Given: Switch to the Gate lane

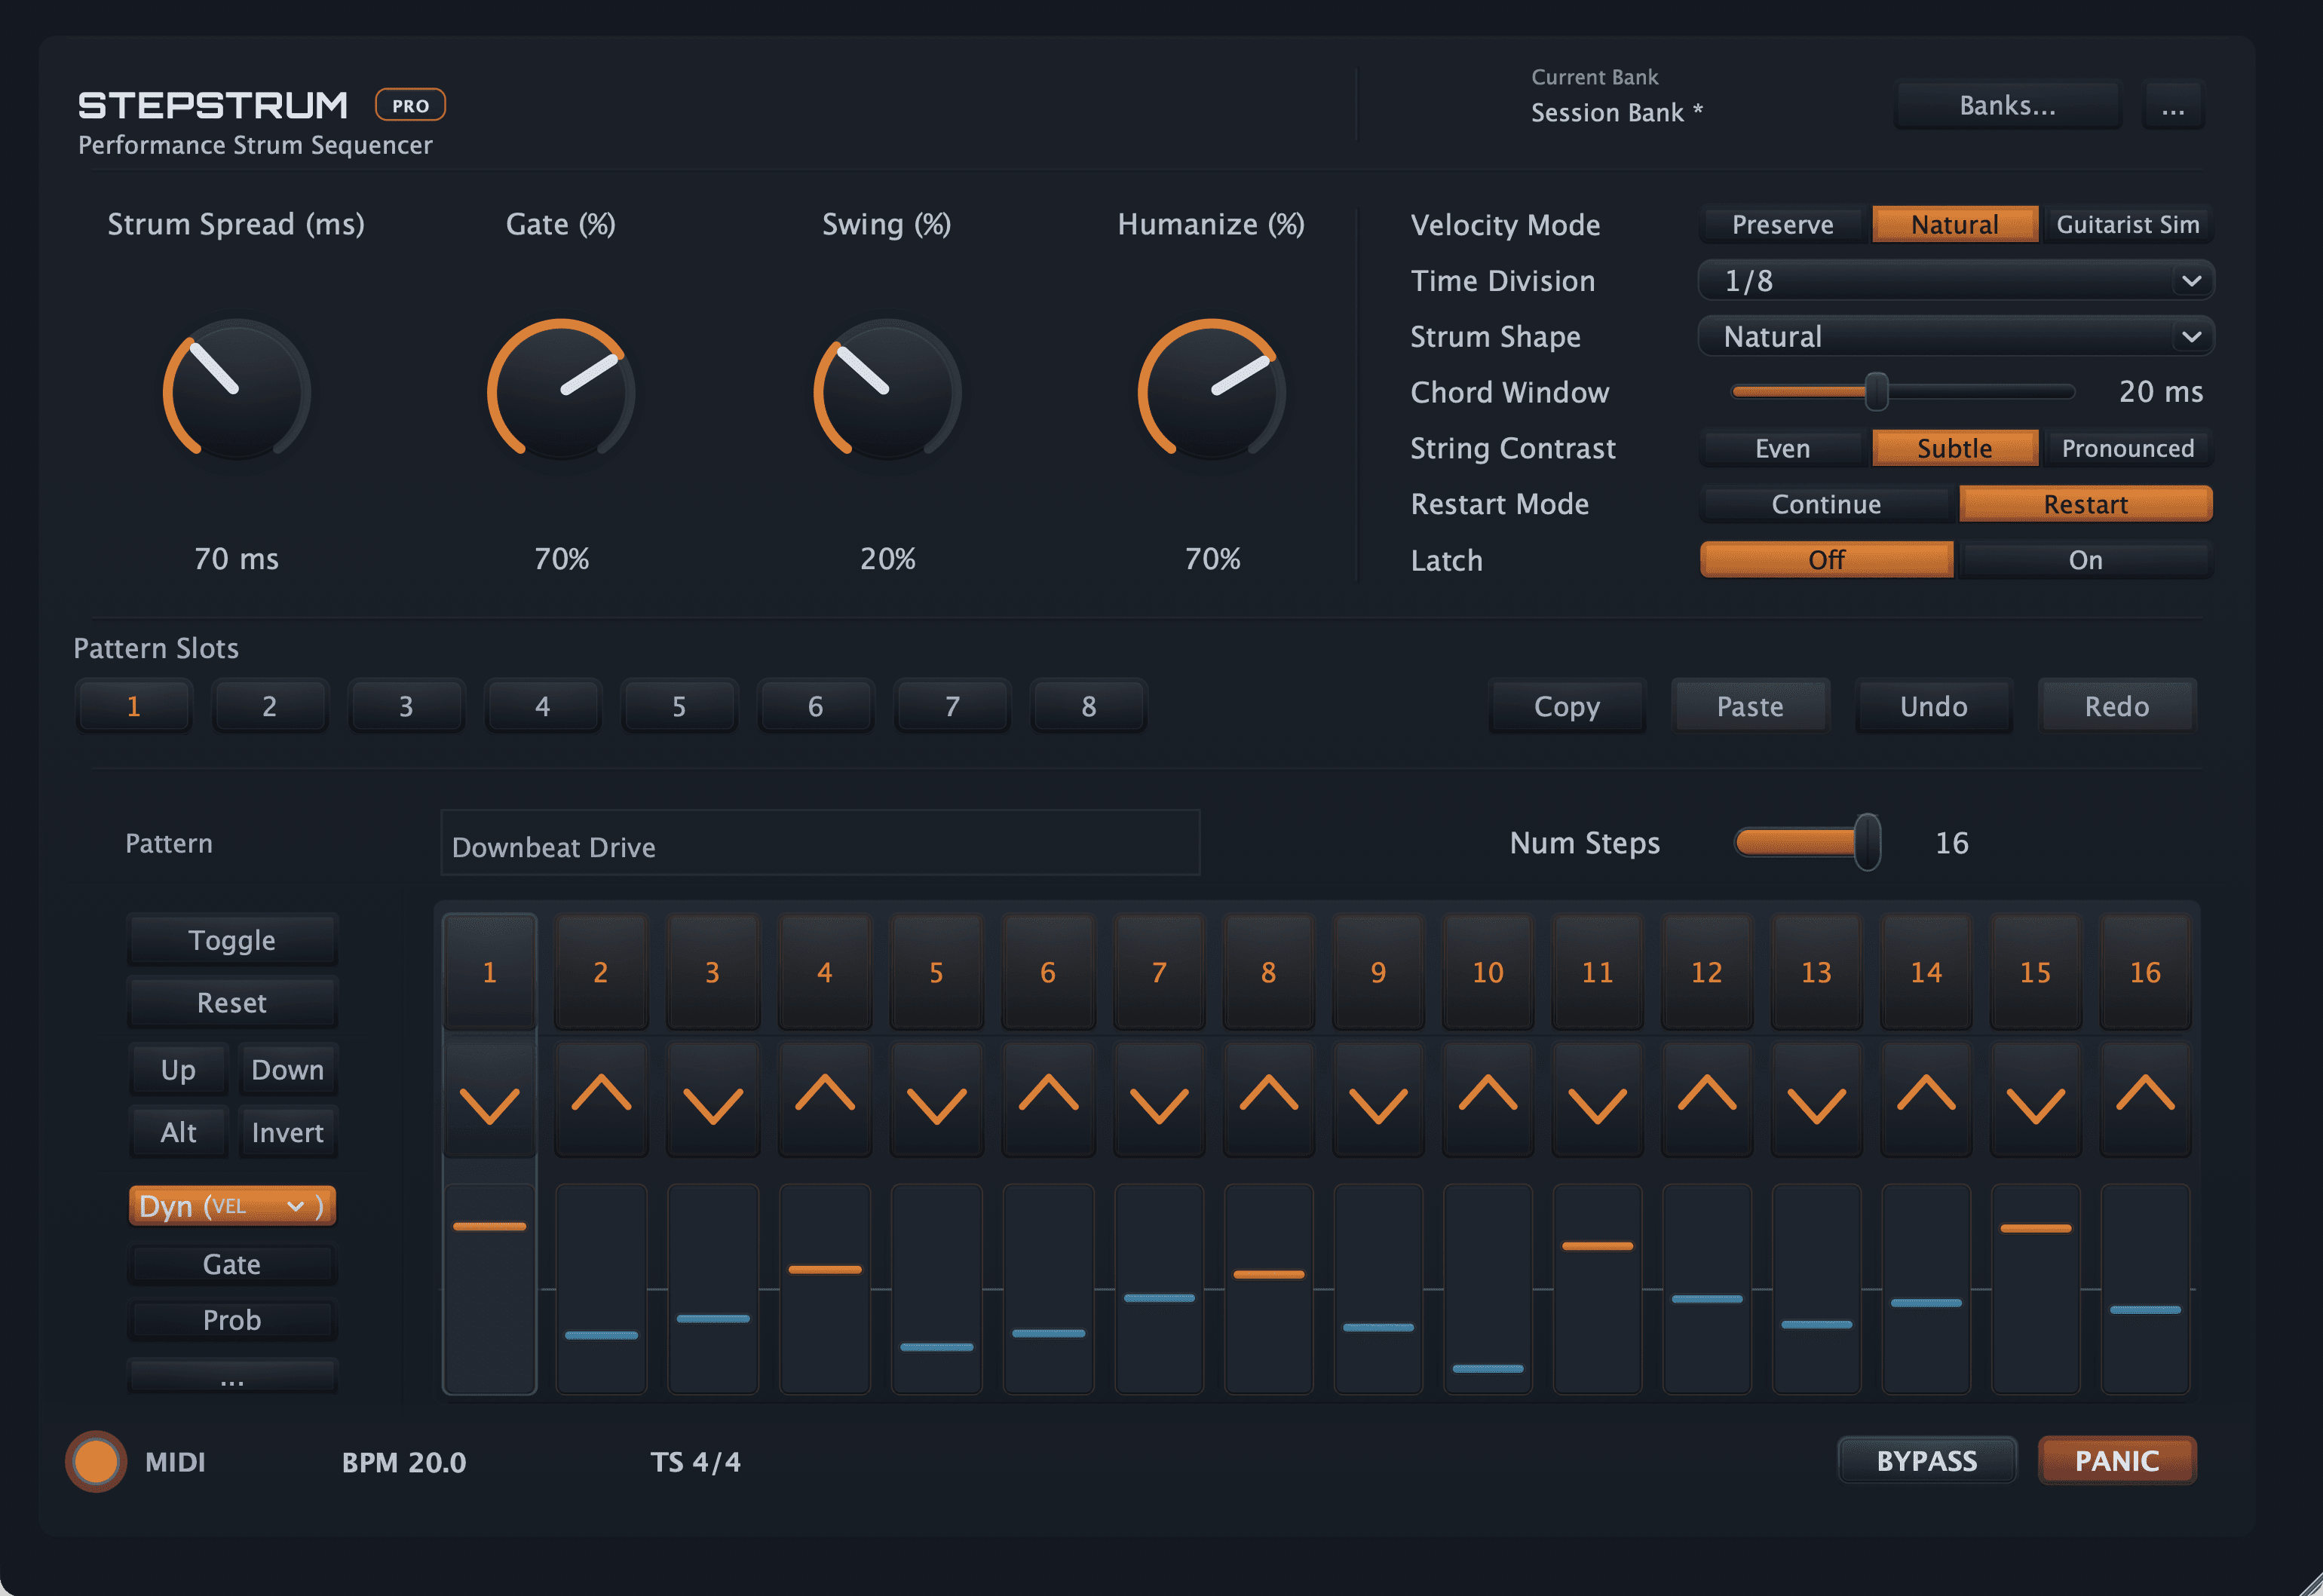Looking at the screenshot, I should [232, 1264].
